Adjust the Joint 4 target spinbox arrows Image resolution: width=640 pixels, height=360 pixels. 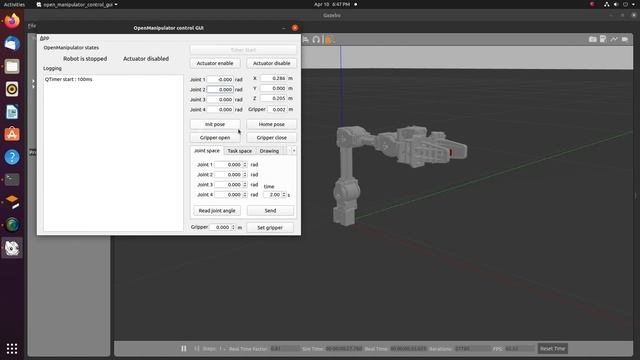[x=245, y=195]
